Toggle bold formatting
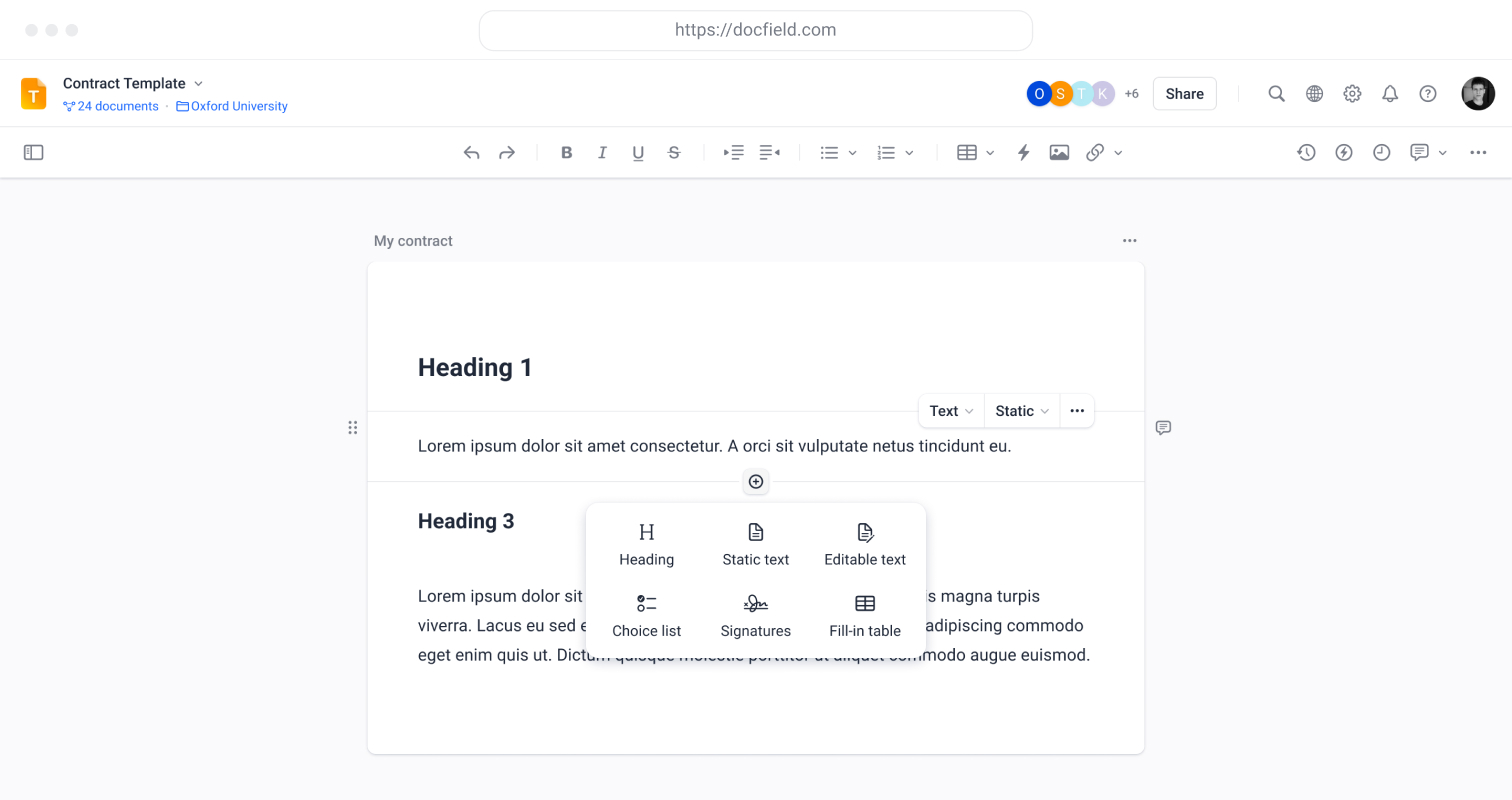The width and height of the screenshot is (1512, 800). coord(566,152)
